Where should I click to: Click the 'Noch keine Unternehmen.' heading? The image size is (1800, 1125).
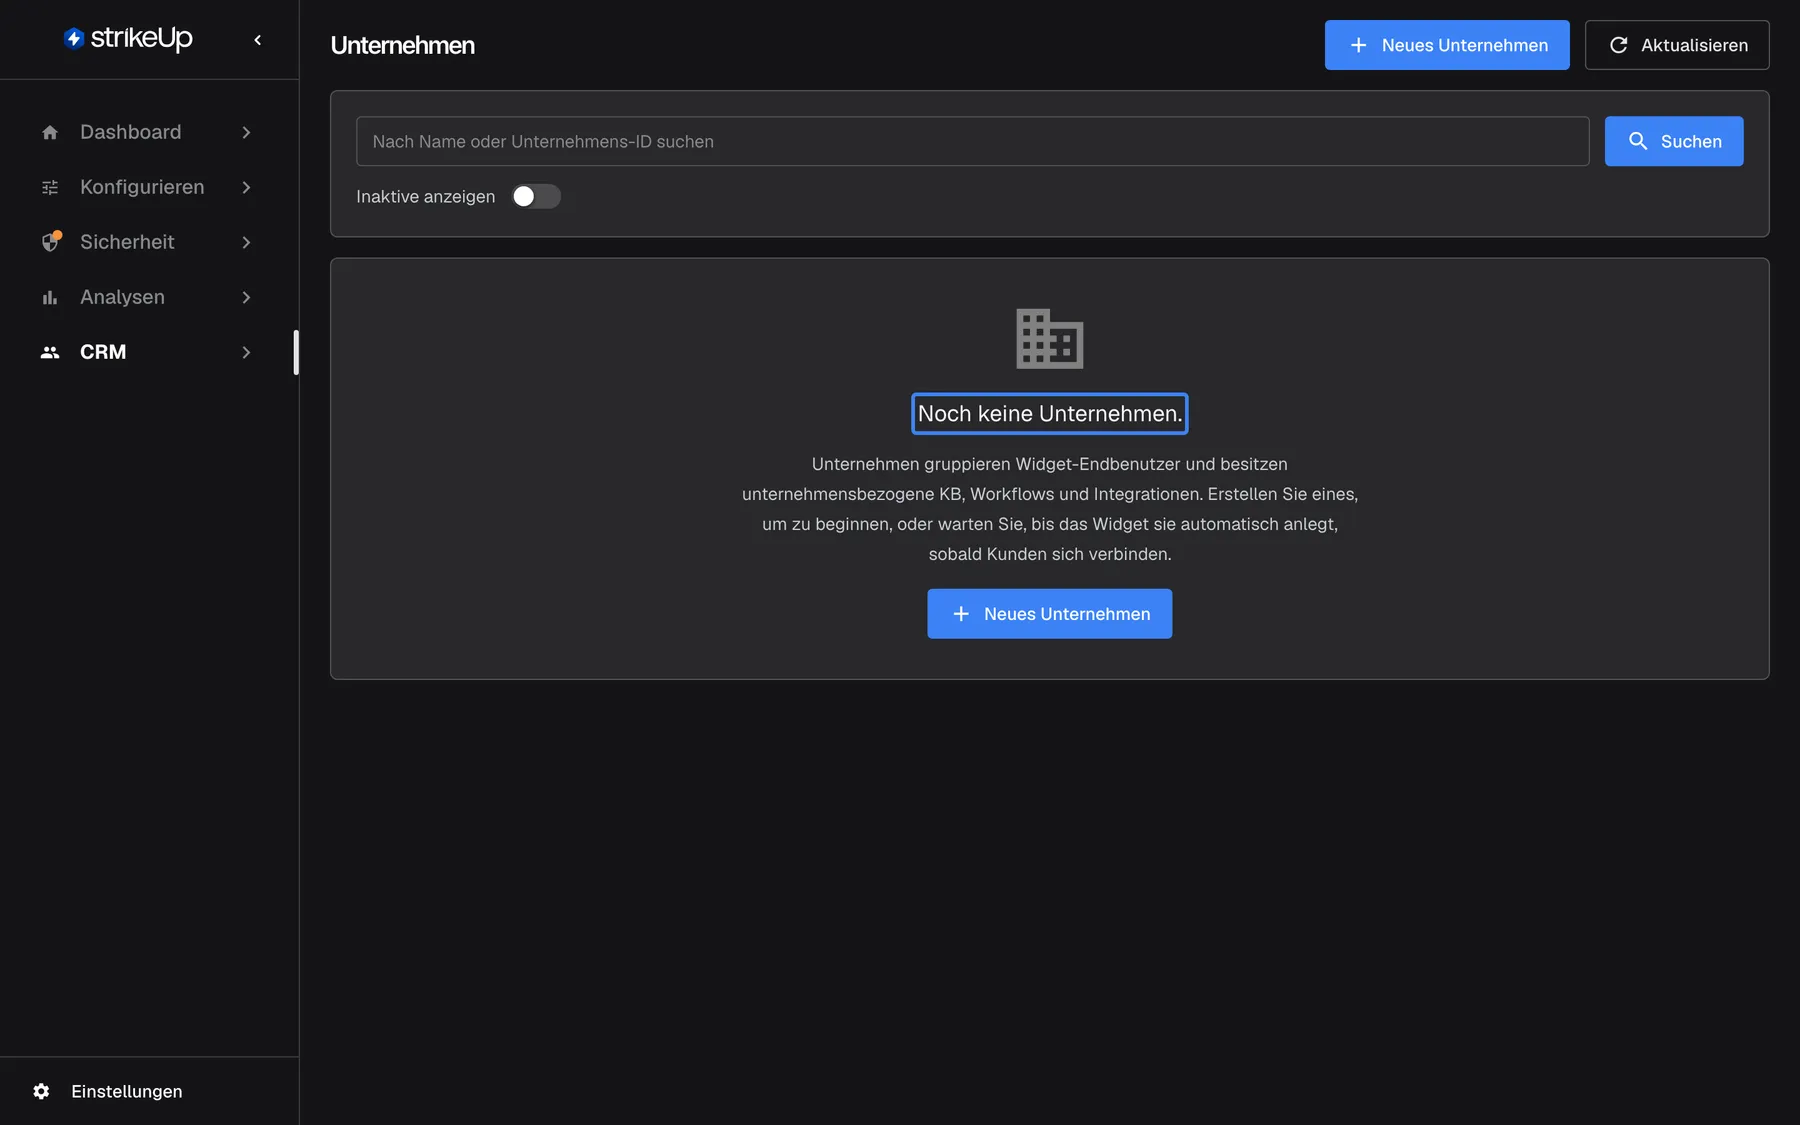[x=1049, y=413]
